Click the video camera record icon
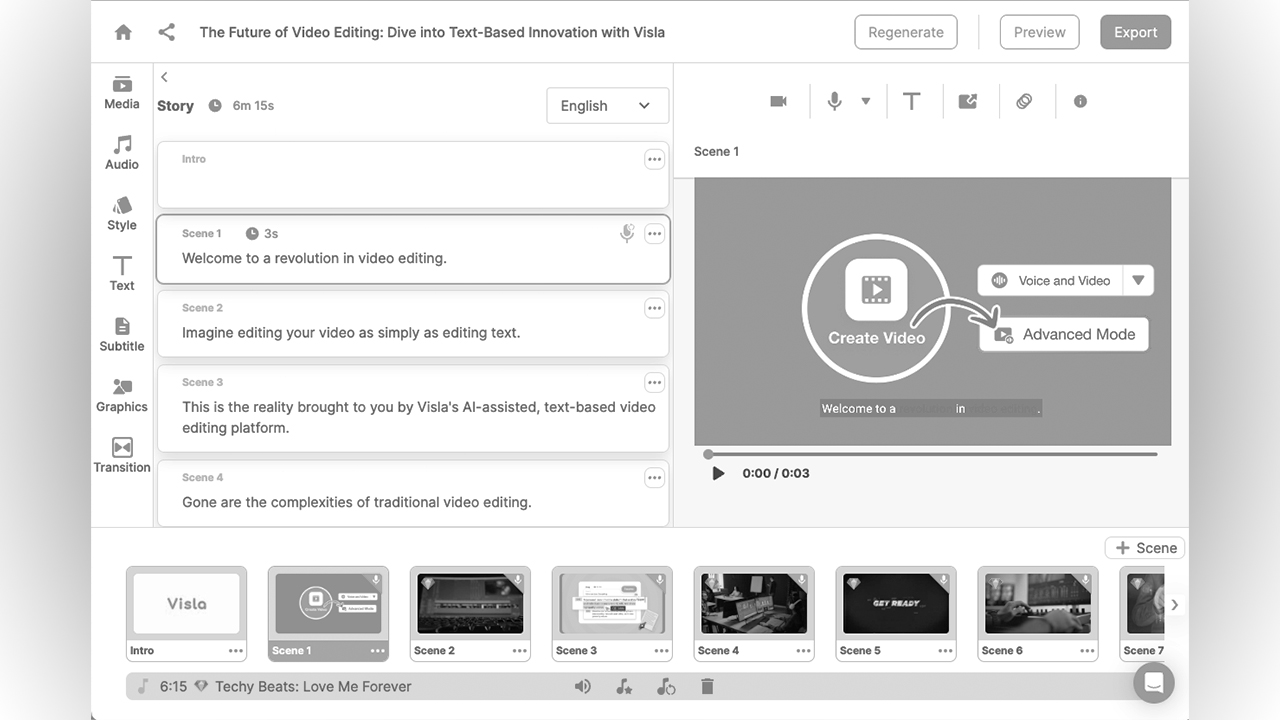This screenshot has width=1280, height=720. point(778,101)
